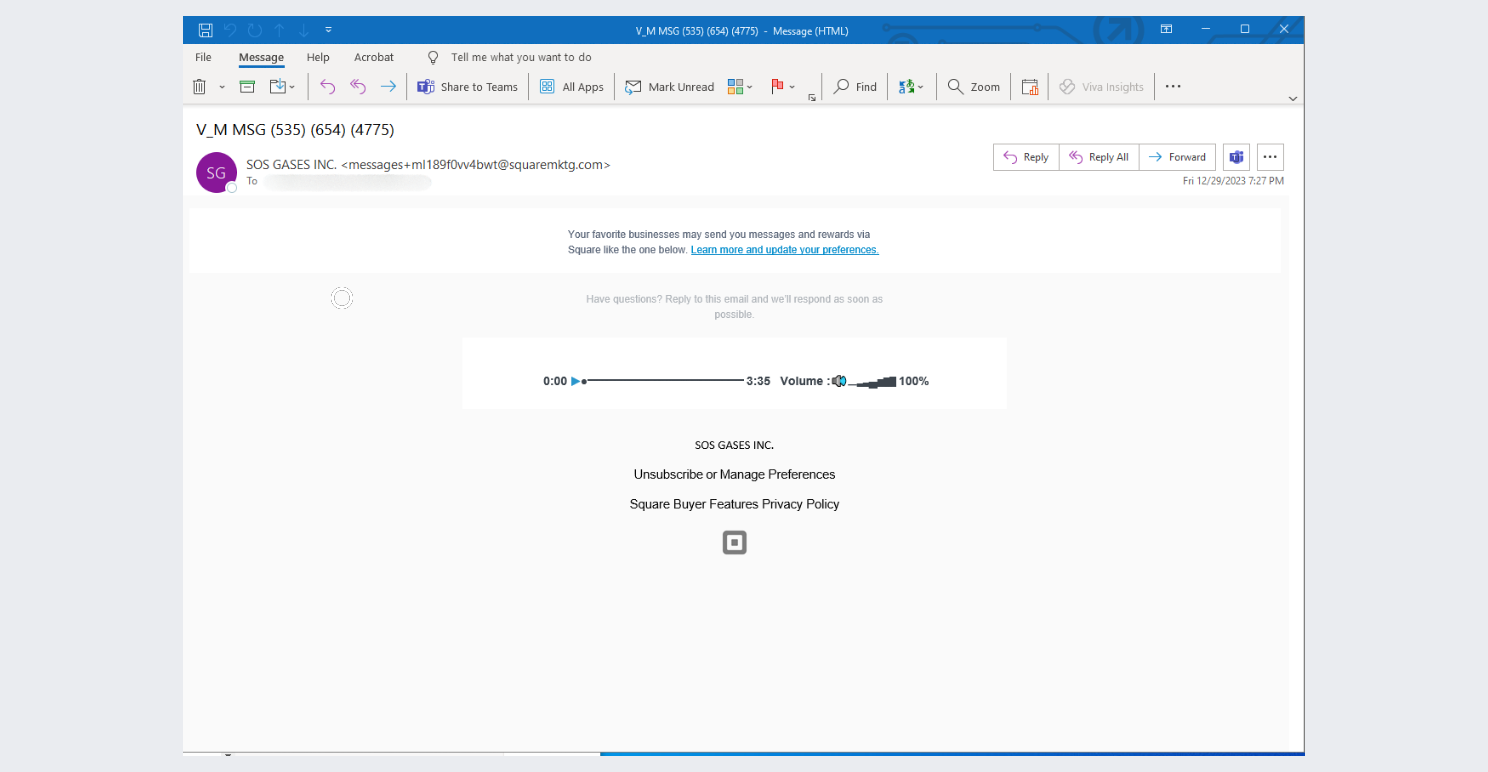Go to the next item with the down arrow
The height and width of the screenshot is (772, 1488).
[304, 30]
